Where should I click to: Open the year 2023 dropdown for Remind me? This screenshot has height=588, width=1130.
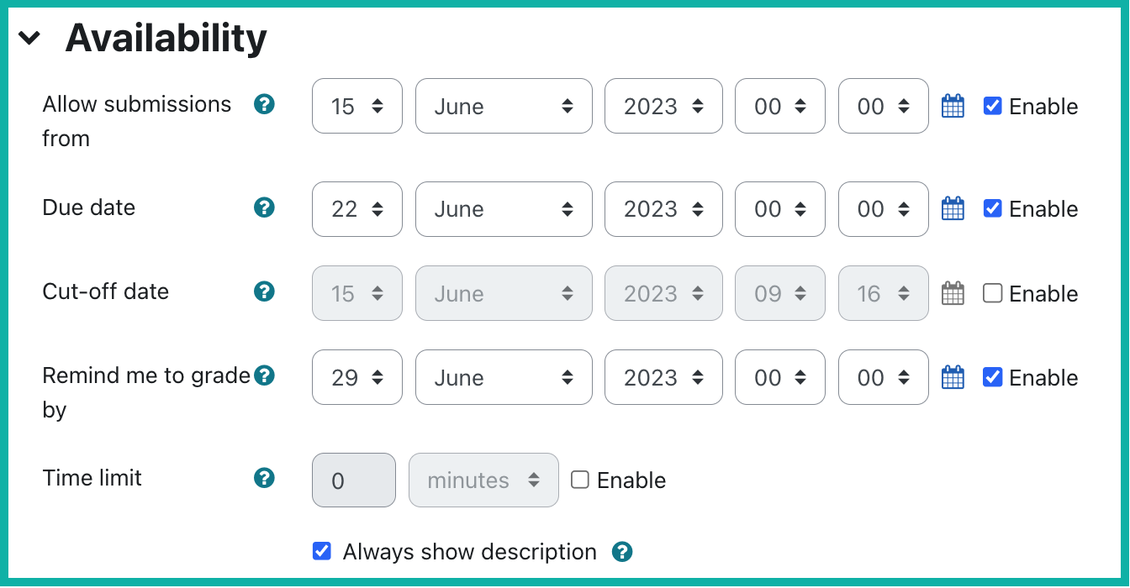click(x=663, y=377)
